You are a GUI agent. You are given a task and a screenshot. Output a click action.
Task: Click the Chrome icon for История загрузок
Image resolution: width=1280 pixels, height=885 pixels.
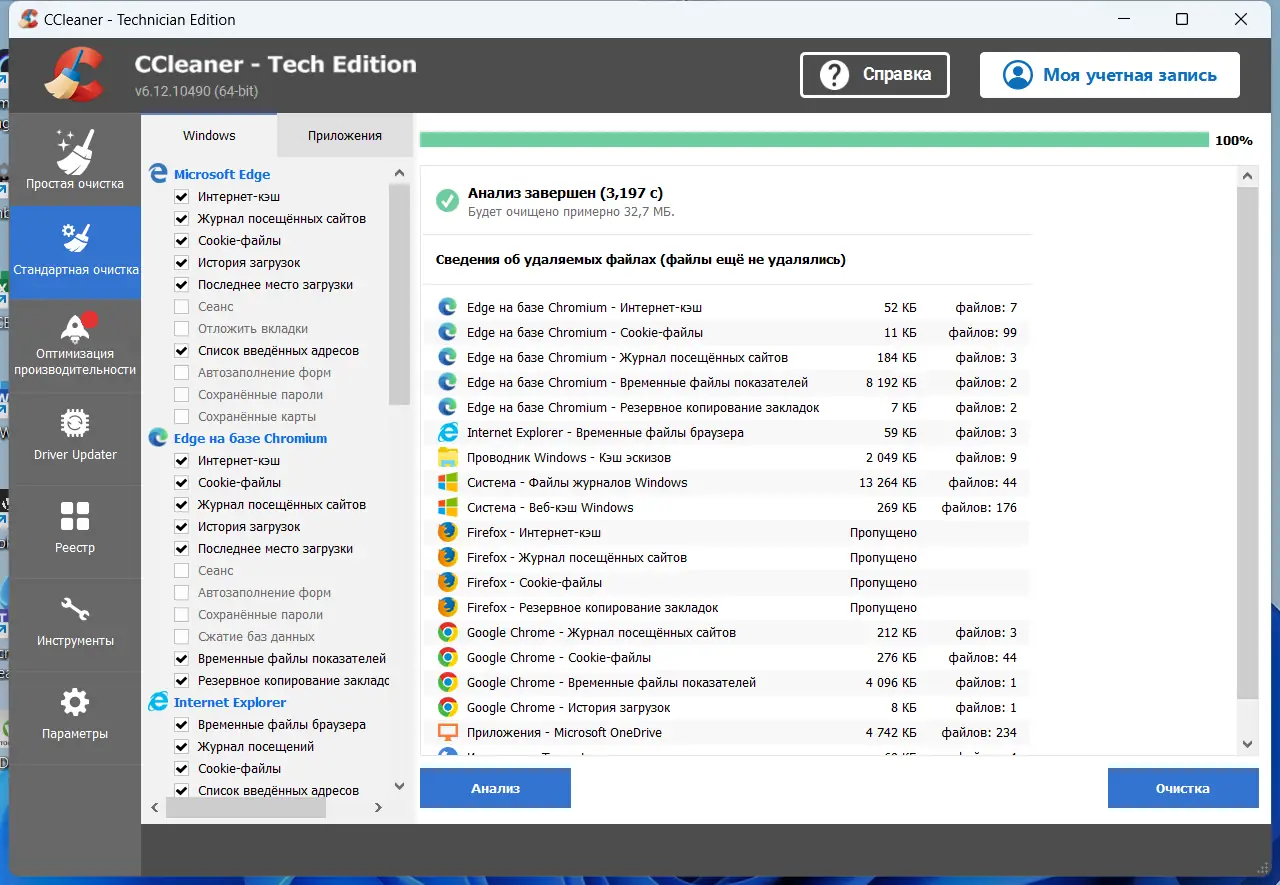(447, 707)
